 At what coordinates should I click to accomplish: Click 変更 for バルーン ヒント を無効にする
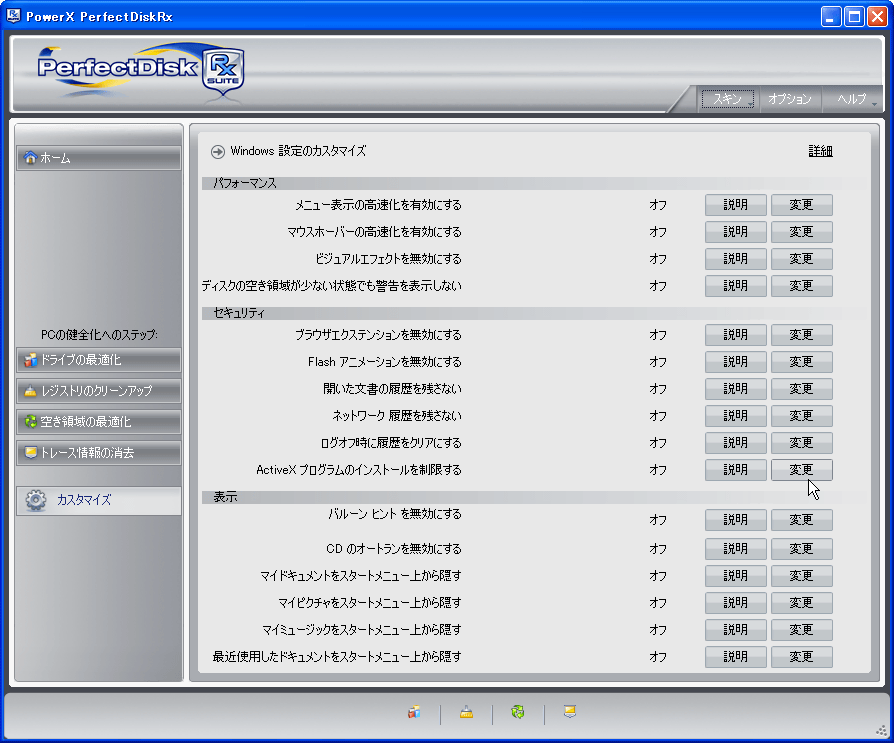tap(802, 520)
